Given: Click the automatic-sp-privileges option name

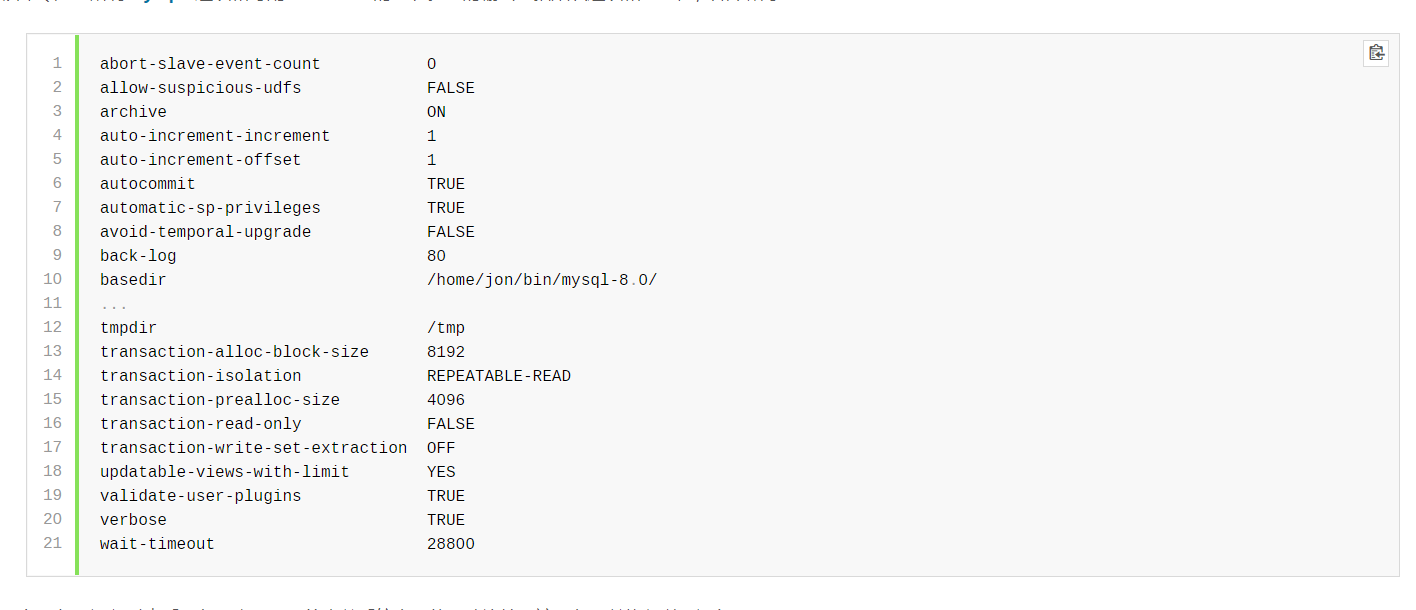Looking at the screenshot, I should click(x=210, y=208).
